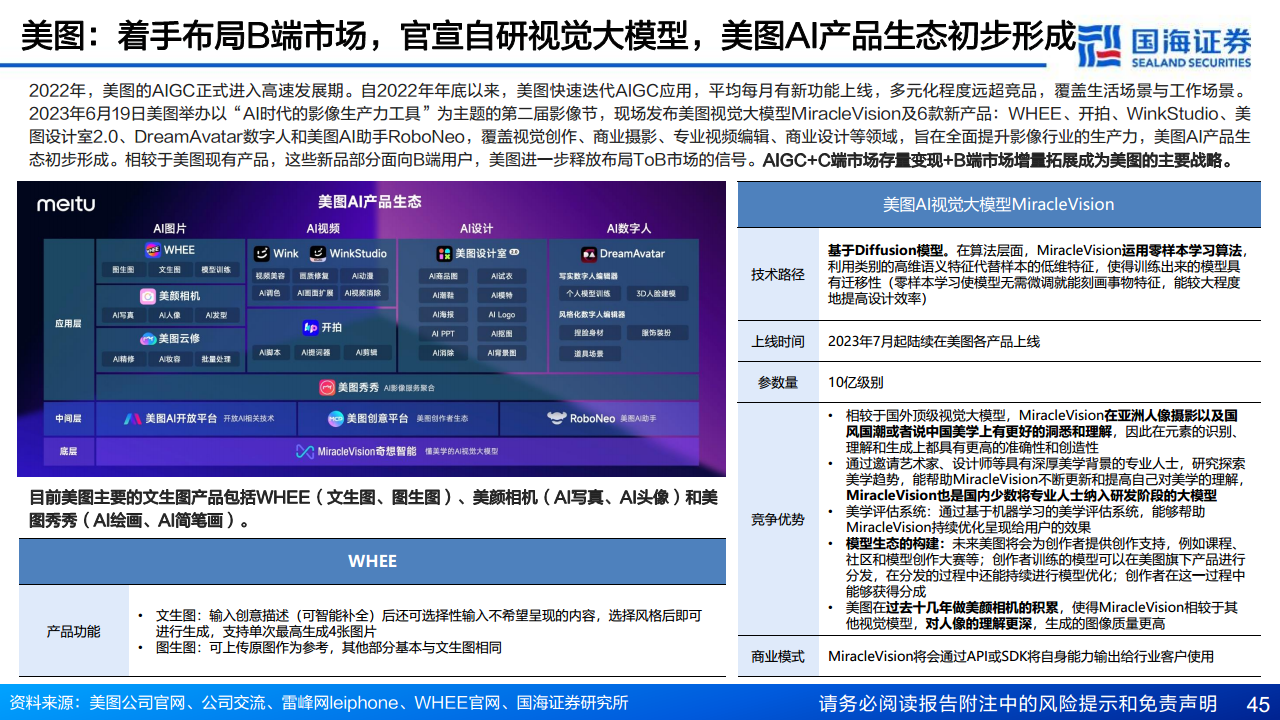Screen dimensions: 1280x720
Task: Select the 画质修复 chip
Action: (x=315, y=276)
